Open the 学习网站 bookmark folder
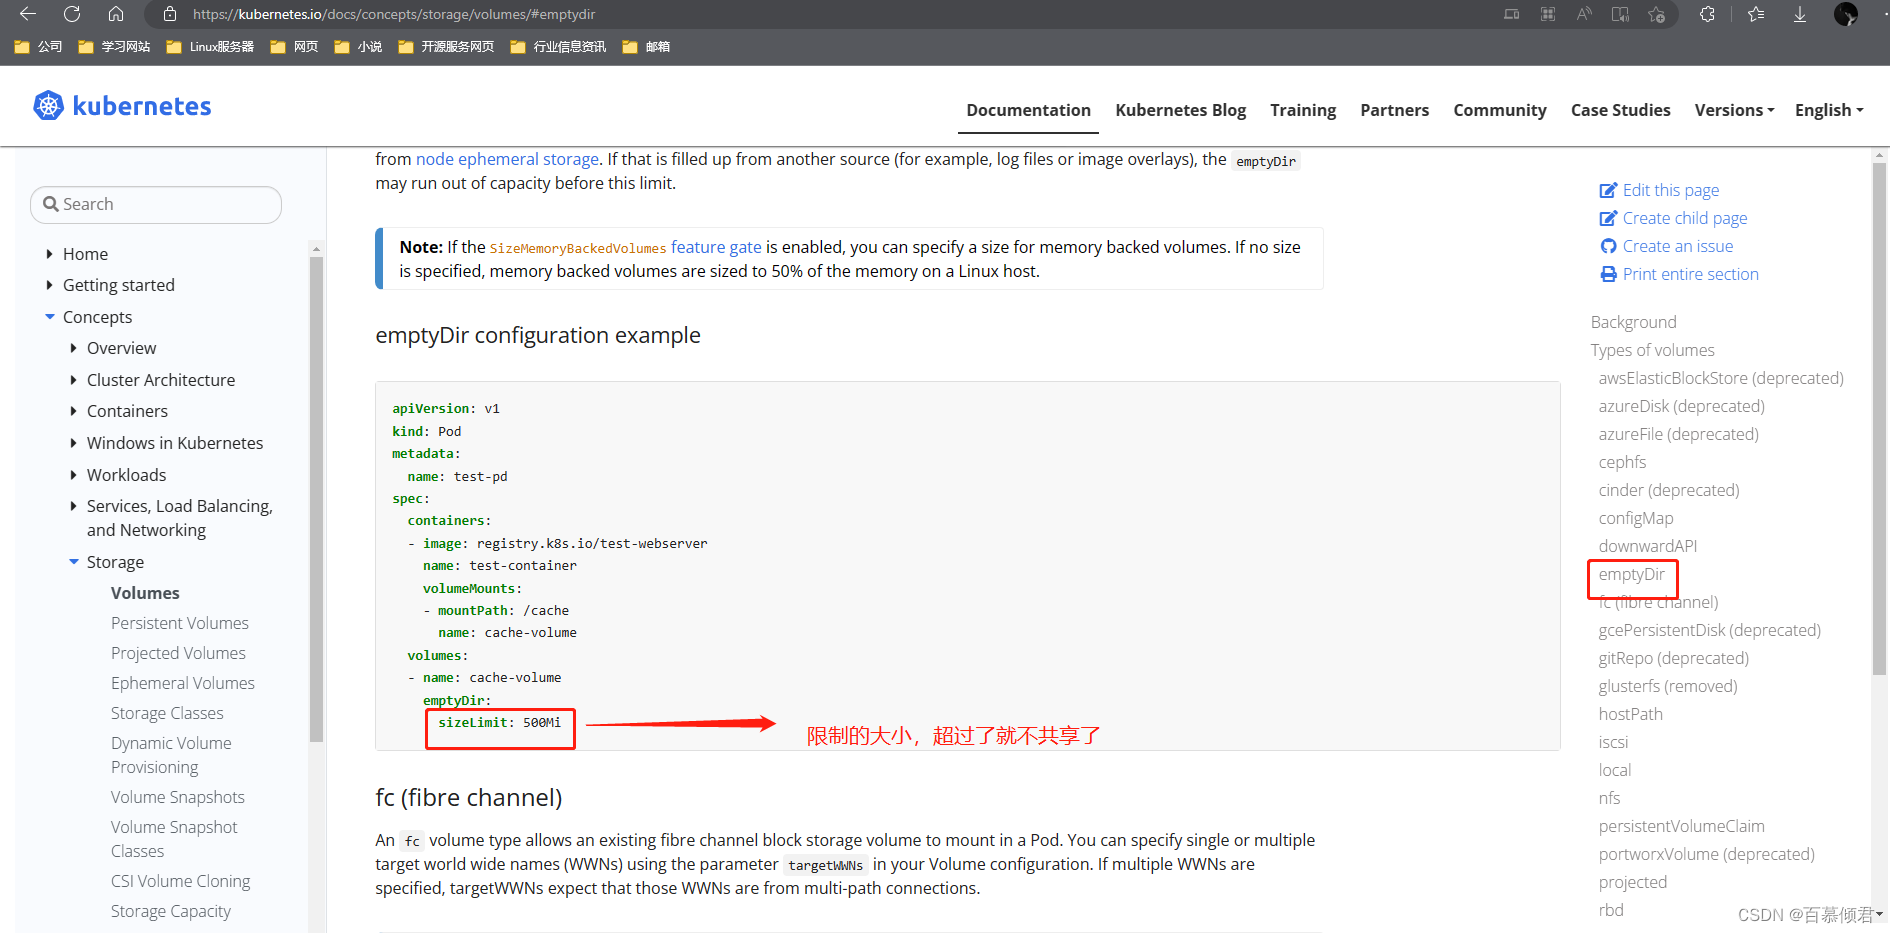 [114, 47]
